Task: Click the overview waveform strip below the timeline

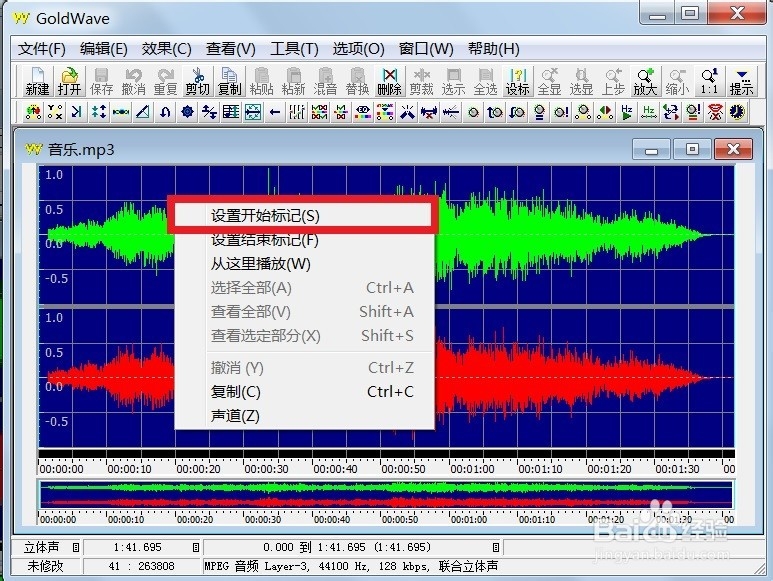Action: (x=386, y=495)
